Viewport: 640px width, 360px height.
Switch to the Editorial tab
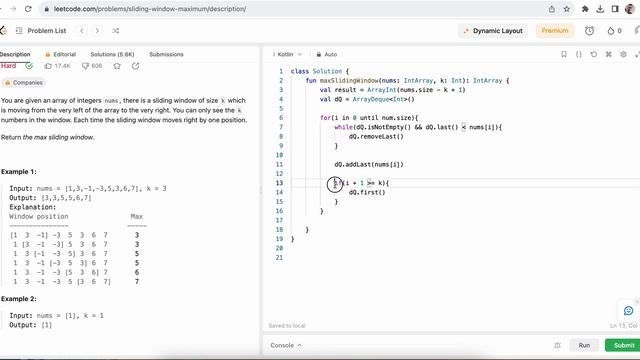coord(60,54)
